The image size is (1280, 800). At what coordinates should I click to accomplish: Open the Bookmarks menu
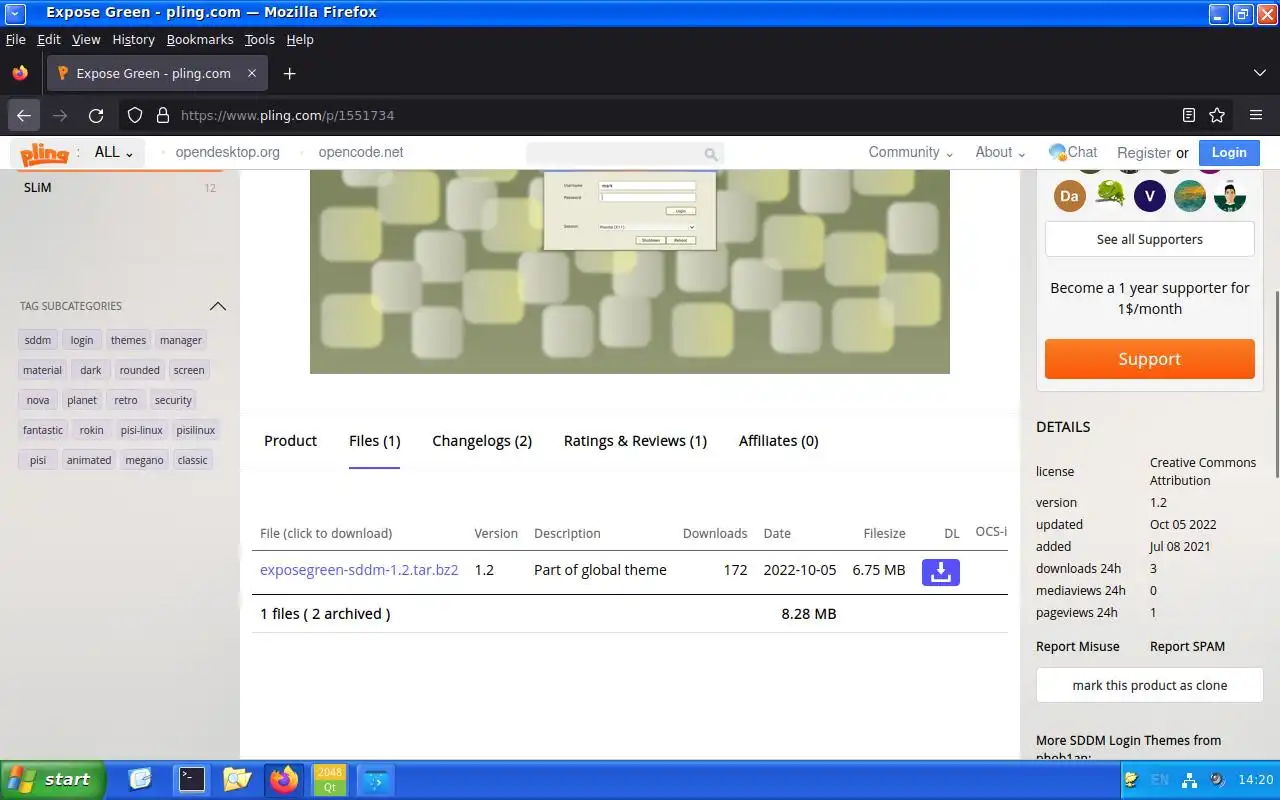point(200,39)
